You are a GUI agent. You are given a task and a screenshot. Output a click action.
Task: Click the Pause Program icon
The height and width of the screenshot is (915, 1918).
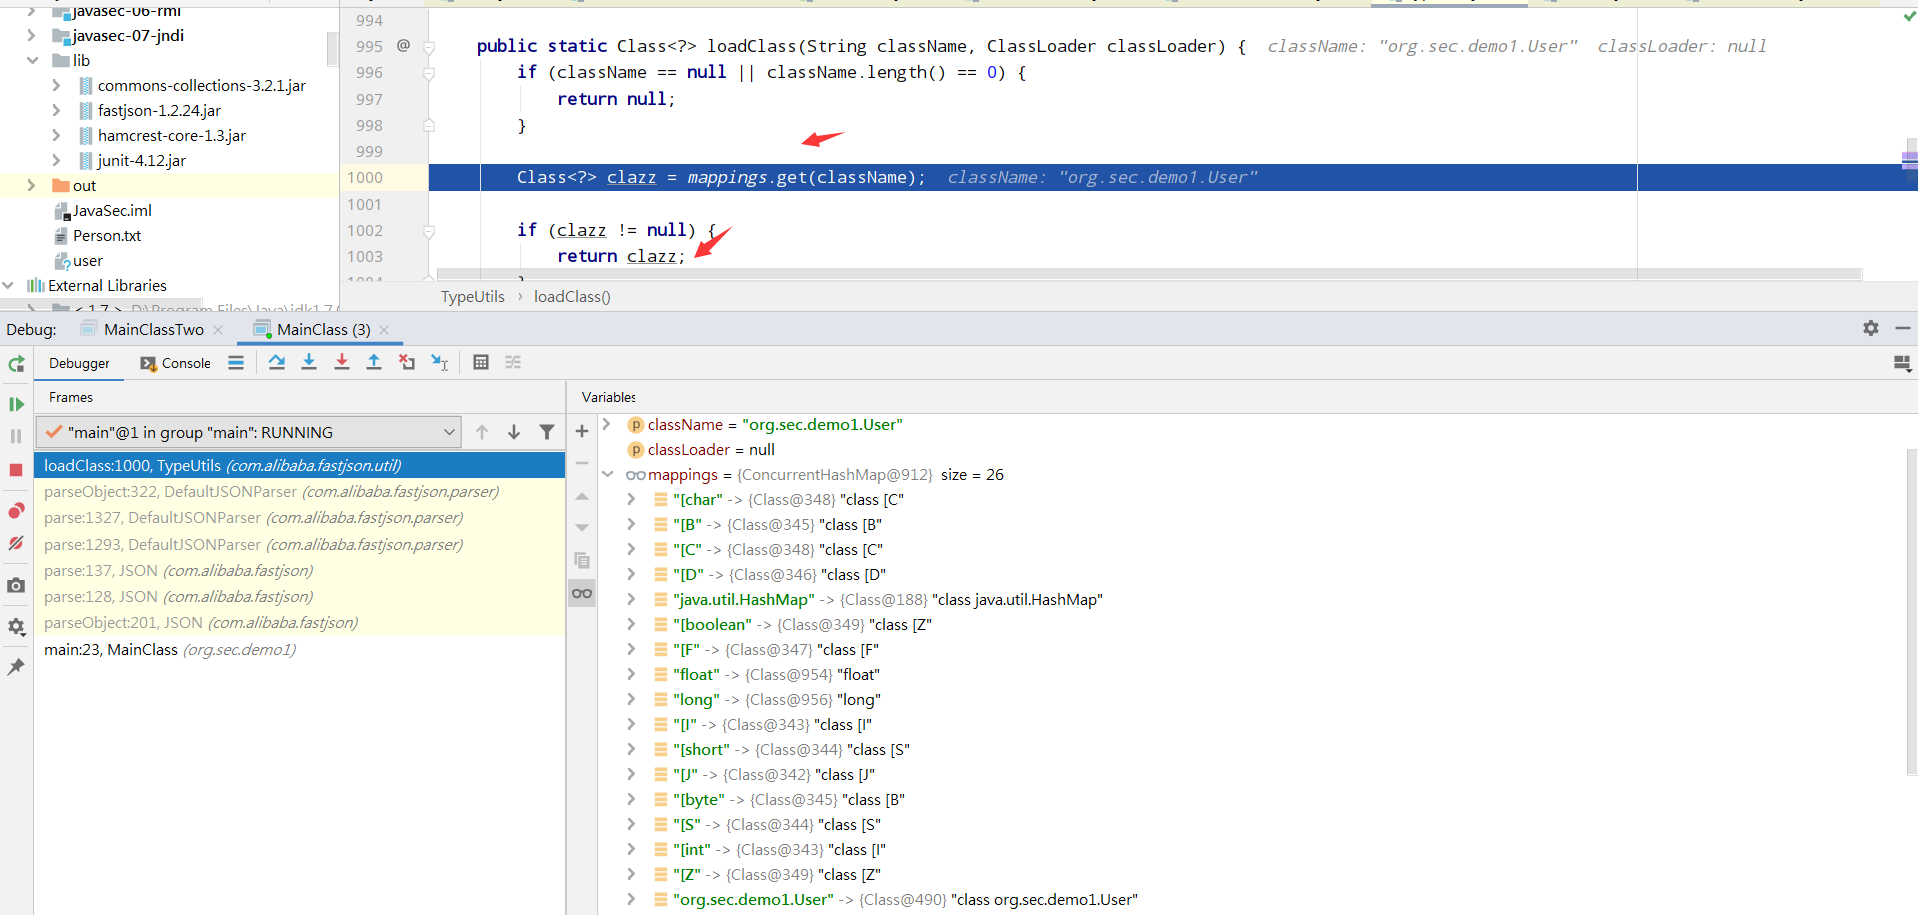coord(16,437)
